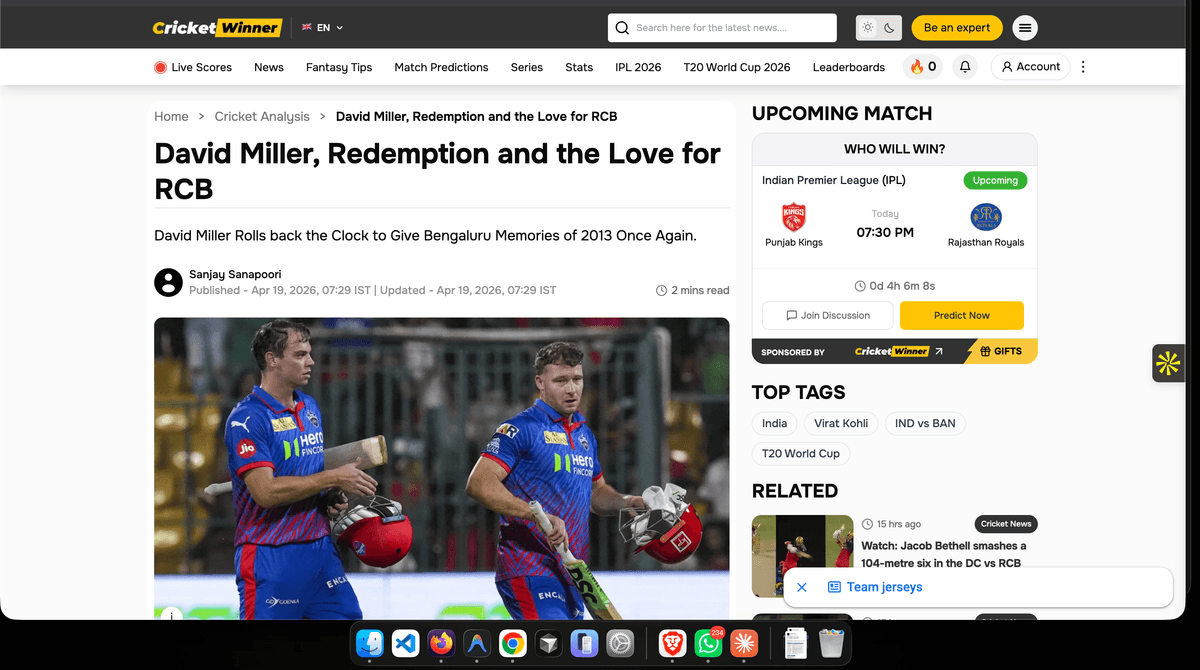Open Jacob Bethell related article thumbnail

coord(803,556)
